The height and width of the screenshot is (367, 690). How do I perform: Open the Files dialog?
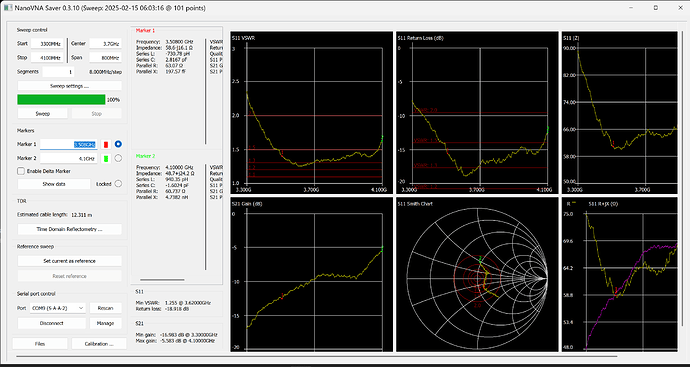(x=40, y=344)
